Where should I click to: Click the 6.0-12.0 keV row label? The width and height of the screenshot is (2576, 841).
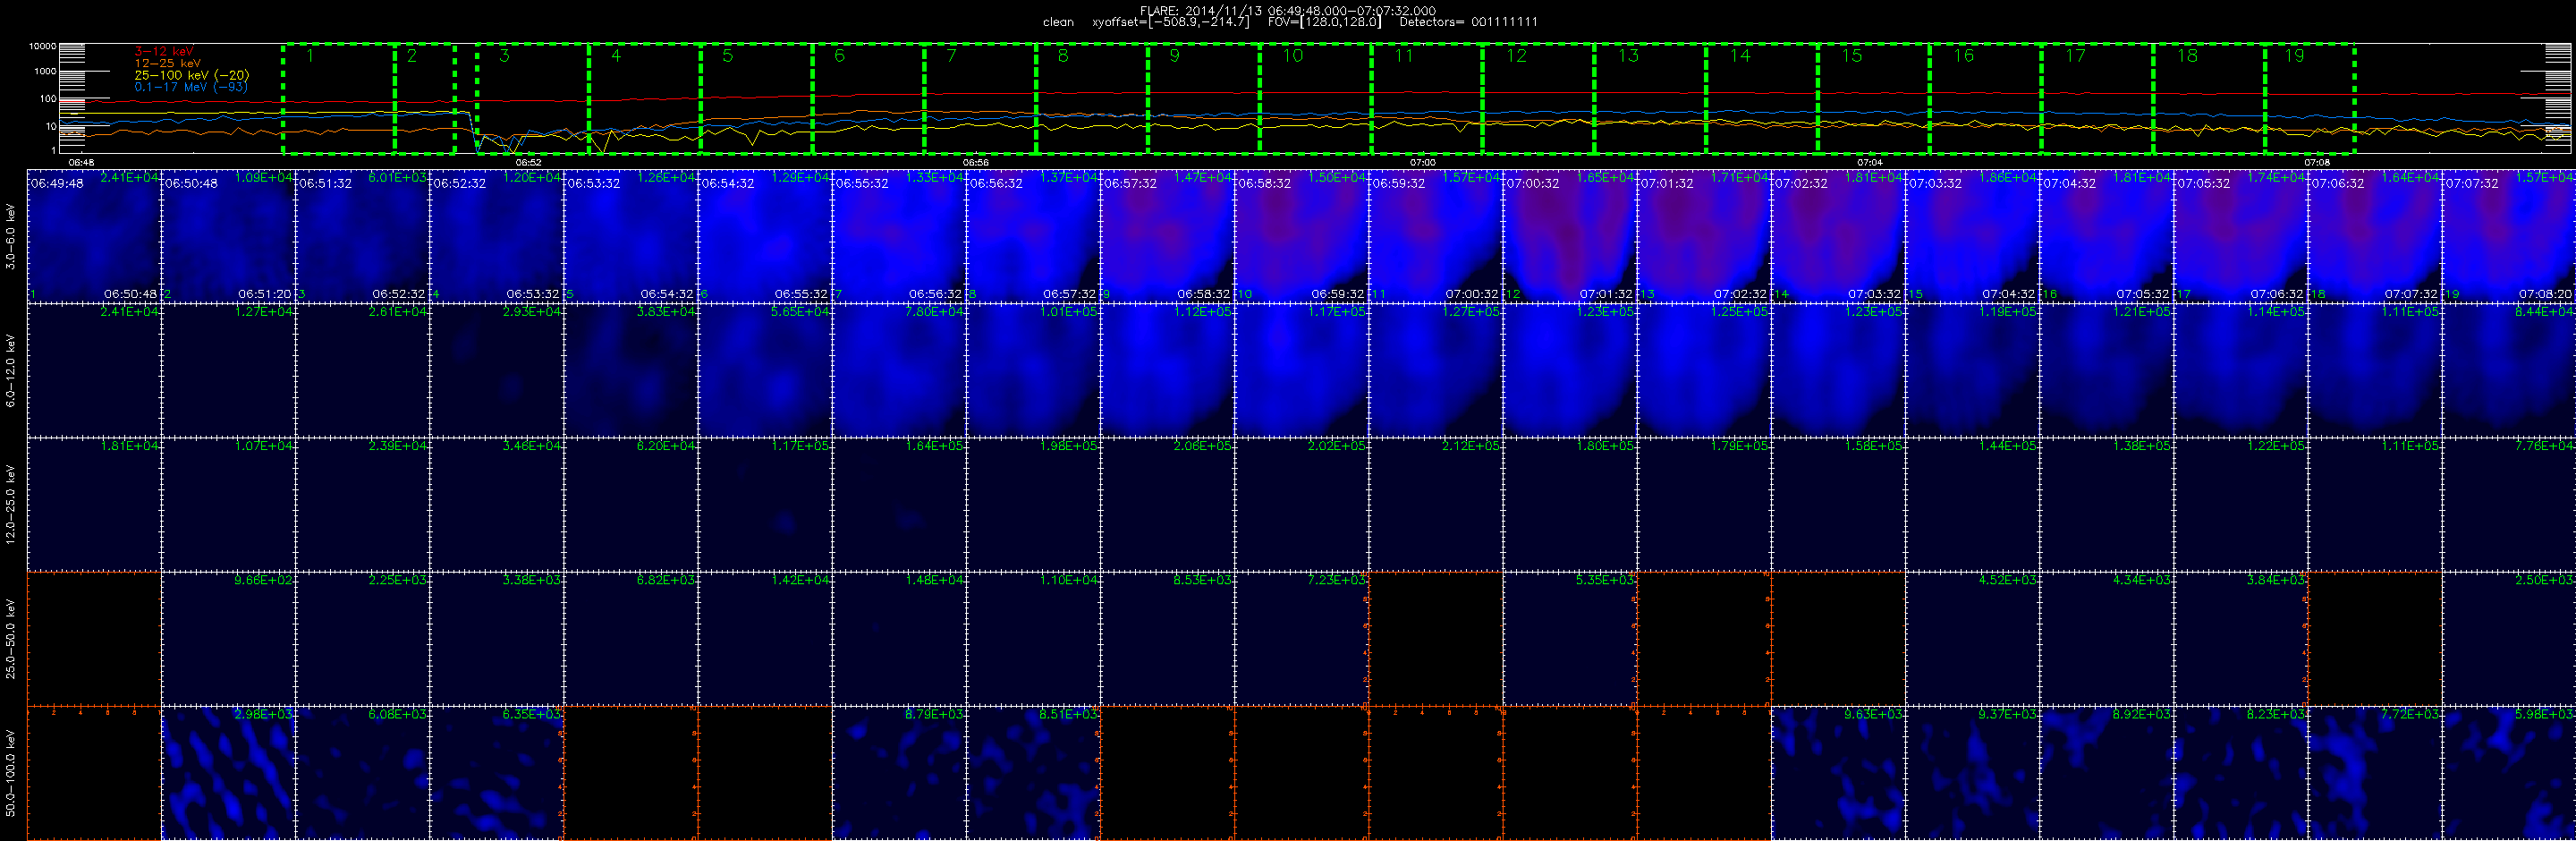click(11, 369)
